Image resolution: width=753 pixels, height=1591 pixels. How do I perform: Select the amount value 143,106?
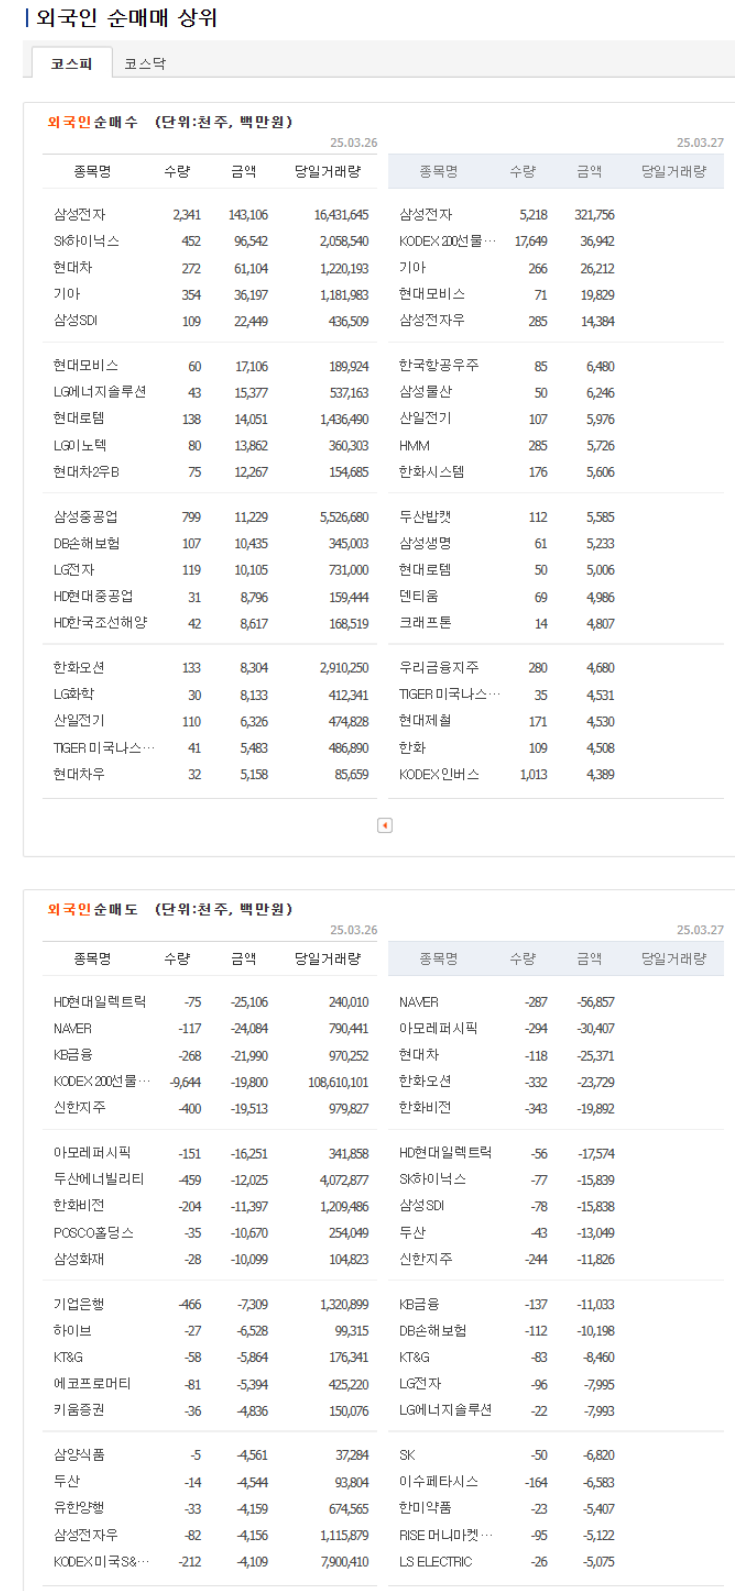(248, 215)
